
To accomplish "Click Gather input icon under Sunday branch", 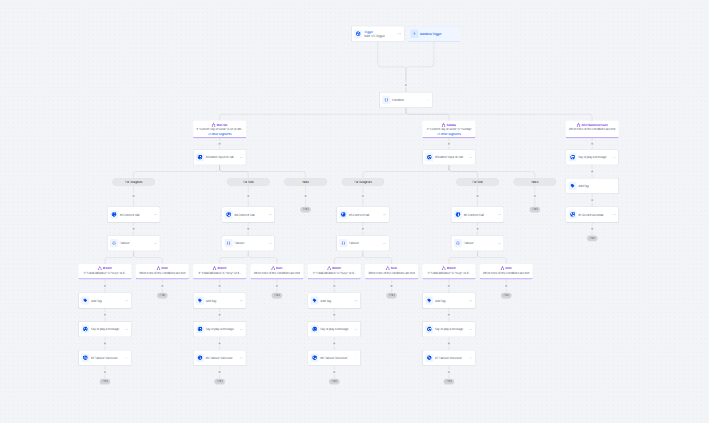I will pos(429,157).
